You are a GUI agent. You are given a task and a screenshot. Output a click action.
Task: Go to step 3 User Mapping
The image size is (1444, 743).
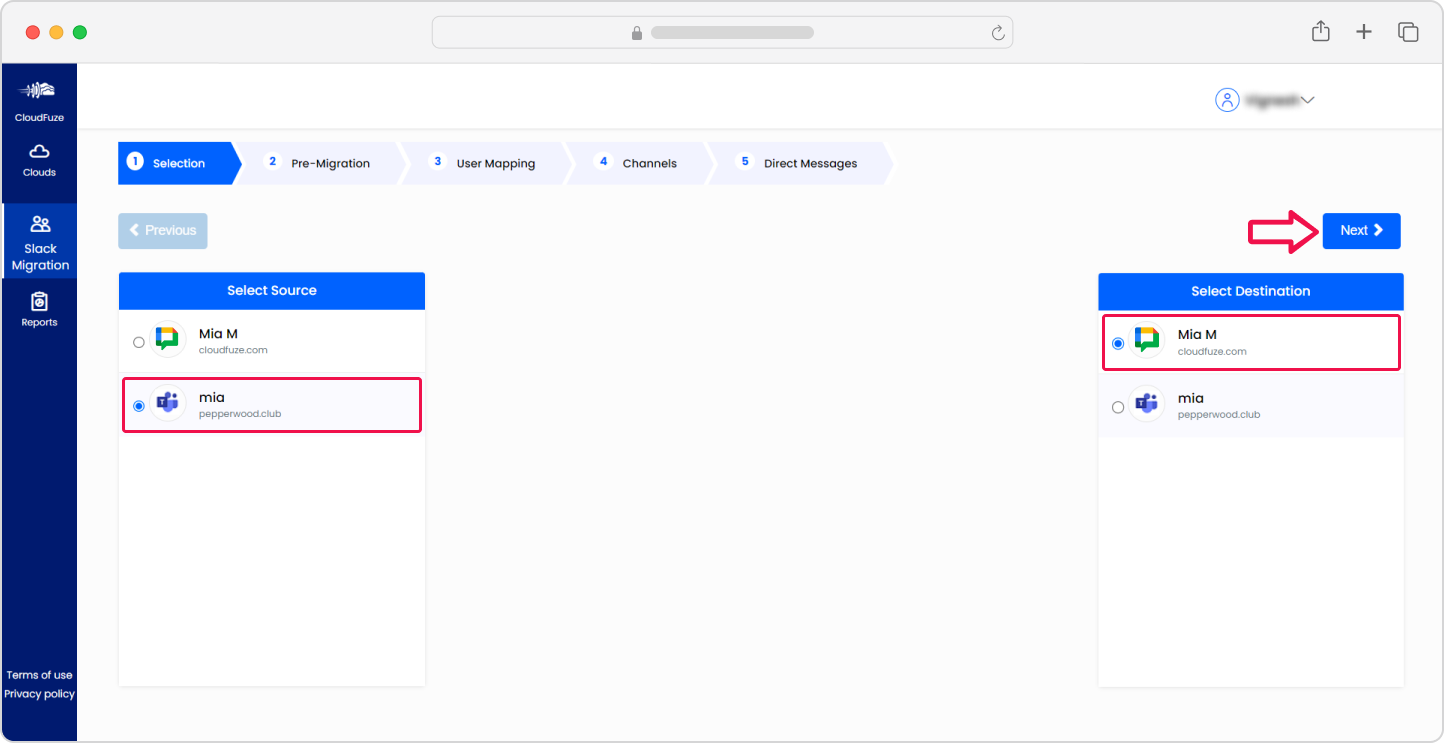click(487, 163)
